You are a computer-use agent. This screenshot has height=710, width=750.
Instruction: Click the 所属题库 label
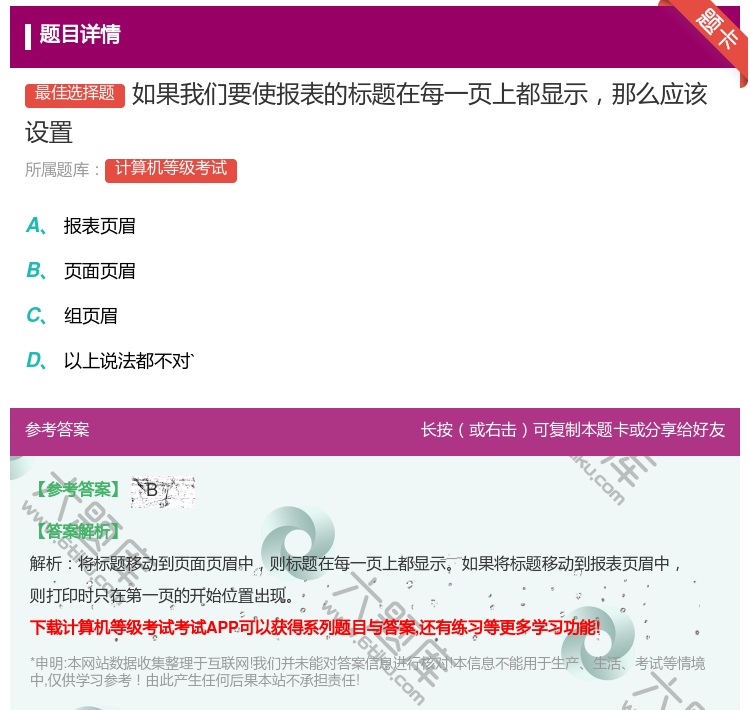[62, 170]
